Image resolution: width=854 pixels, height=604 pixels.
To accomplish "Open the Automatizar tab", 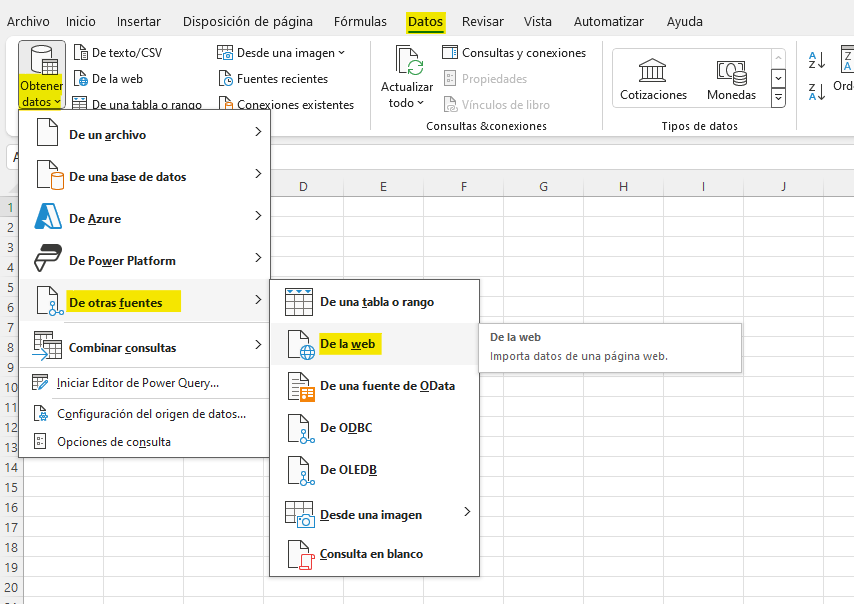I will tap(608, 22).
